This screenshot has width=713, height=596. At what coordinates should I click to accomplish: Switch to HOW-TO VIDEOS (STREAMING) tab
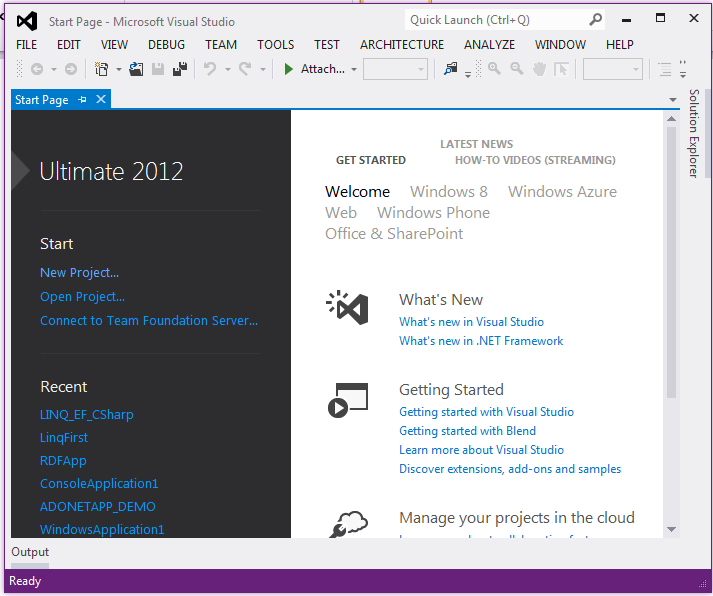(535, 160)
